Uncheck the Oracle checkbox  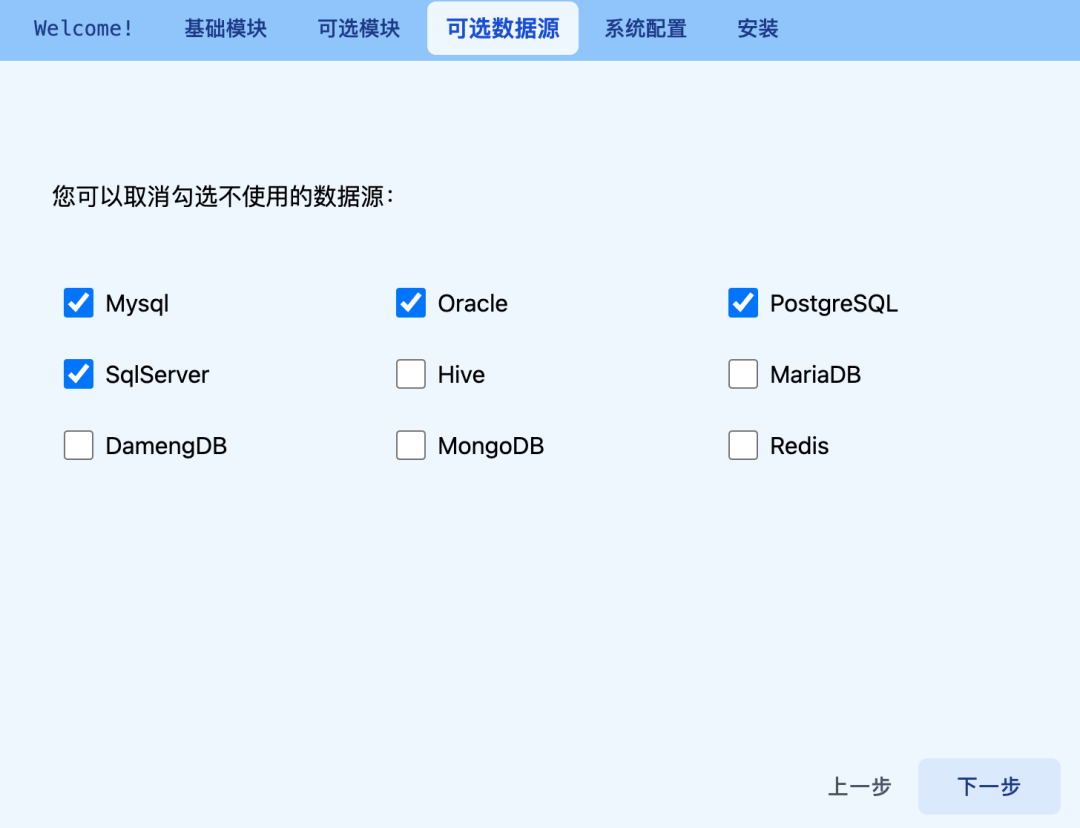click(x=411, y=303)
